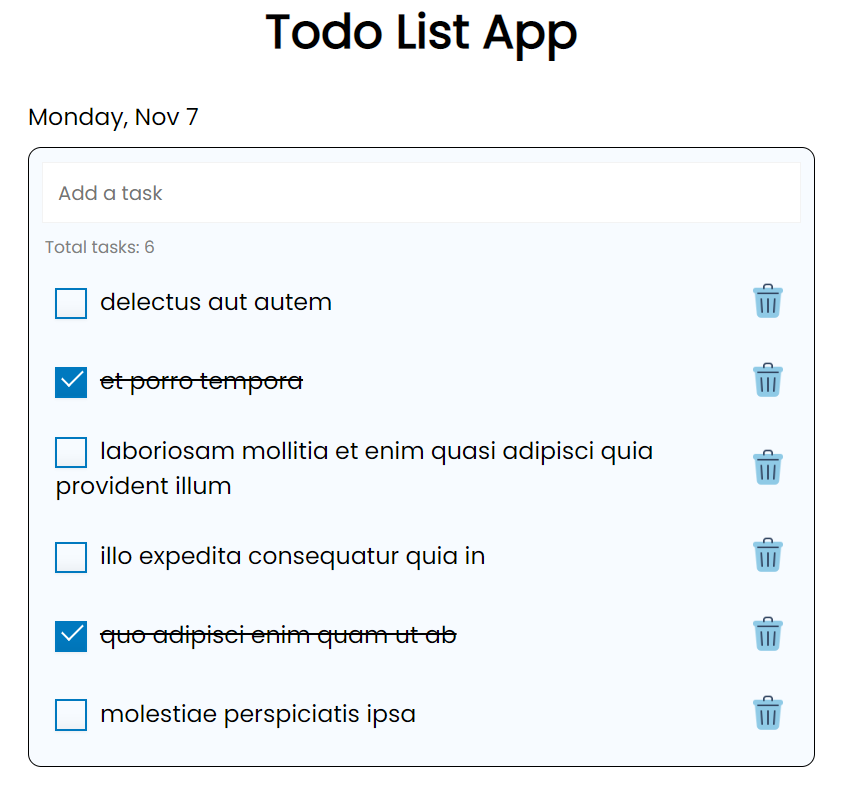
Task: Delete the task 'illo expedita consequatur quia in'
Action: coord(768,556)
